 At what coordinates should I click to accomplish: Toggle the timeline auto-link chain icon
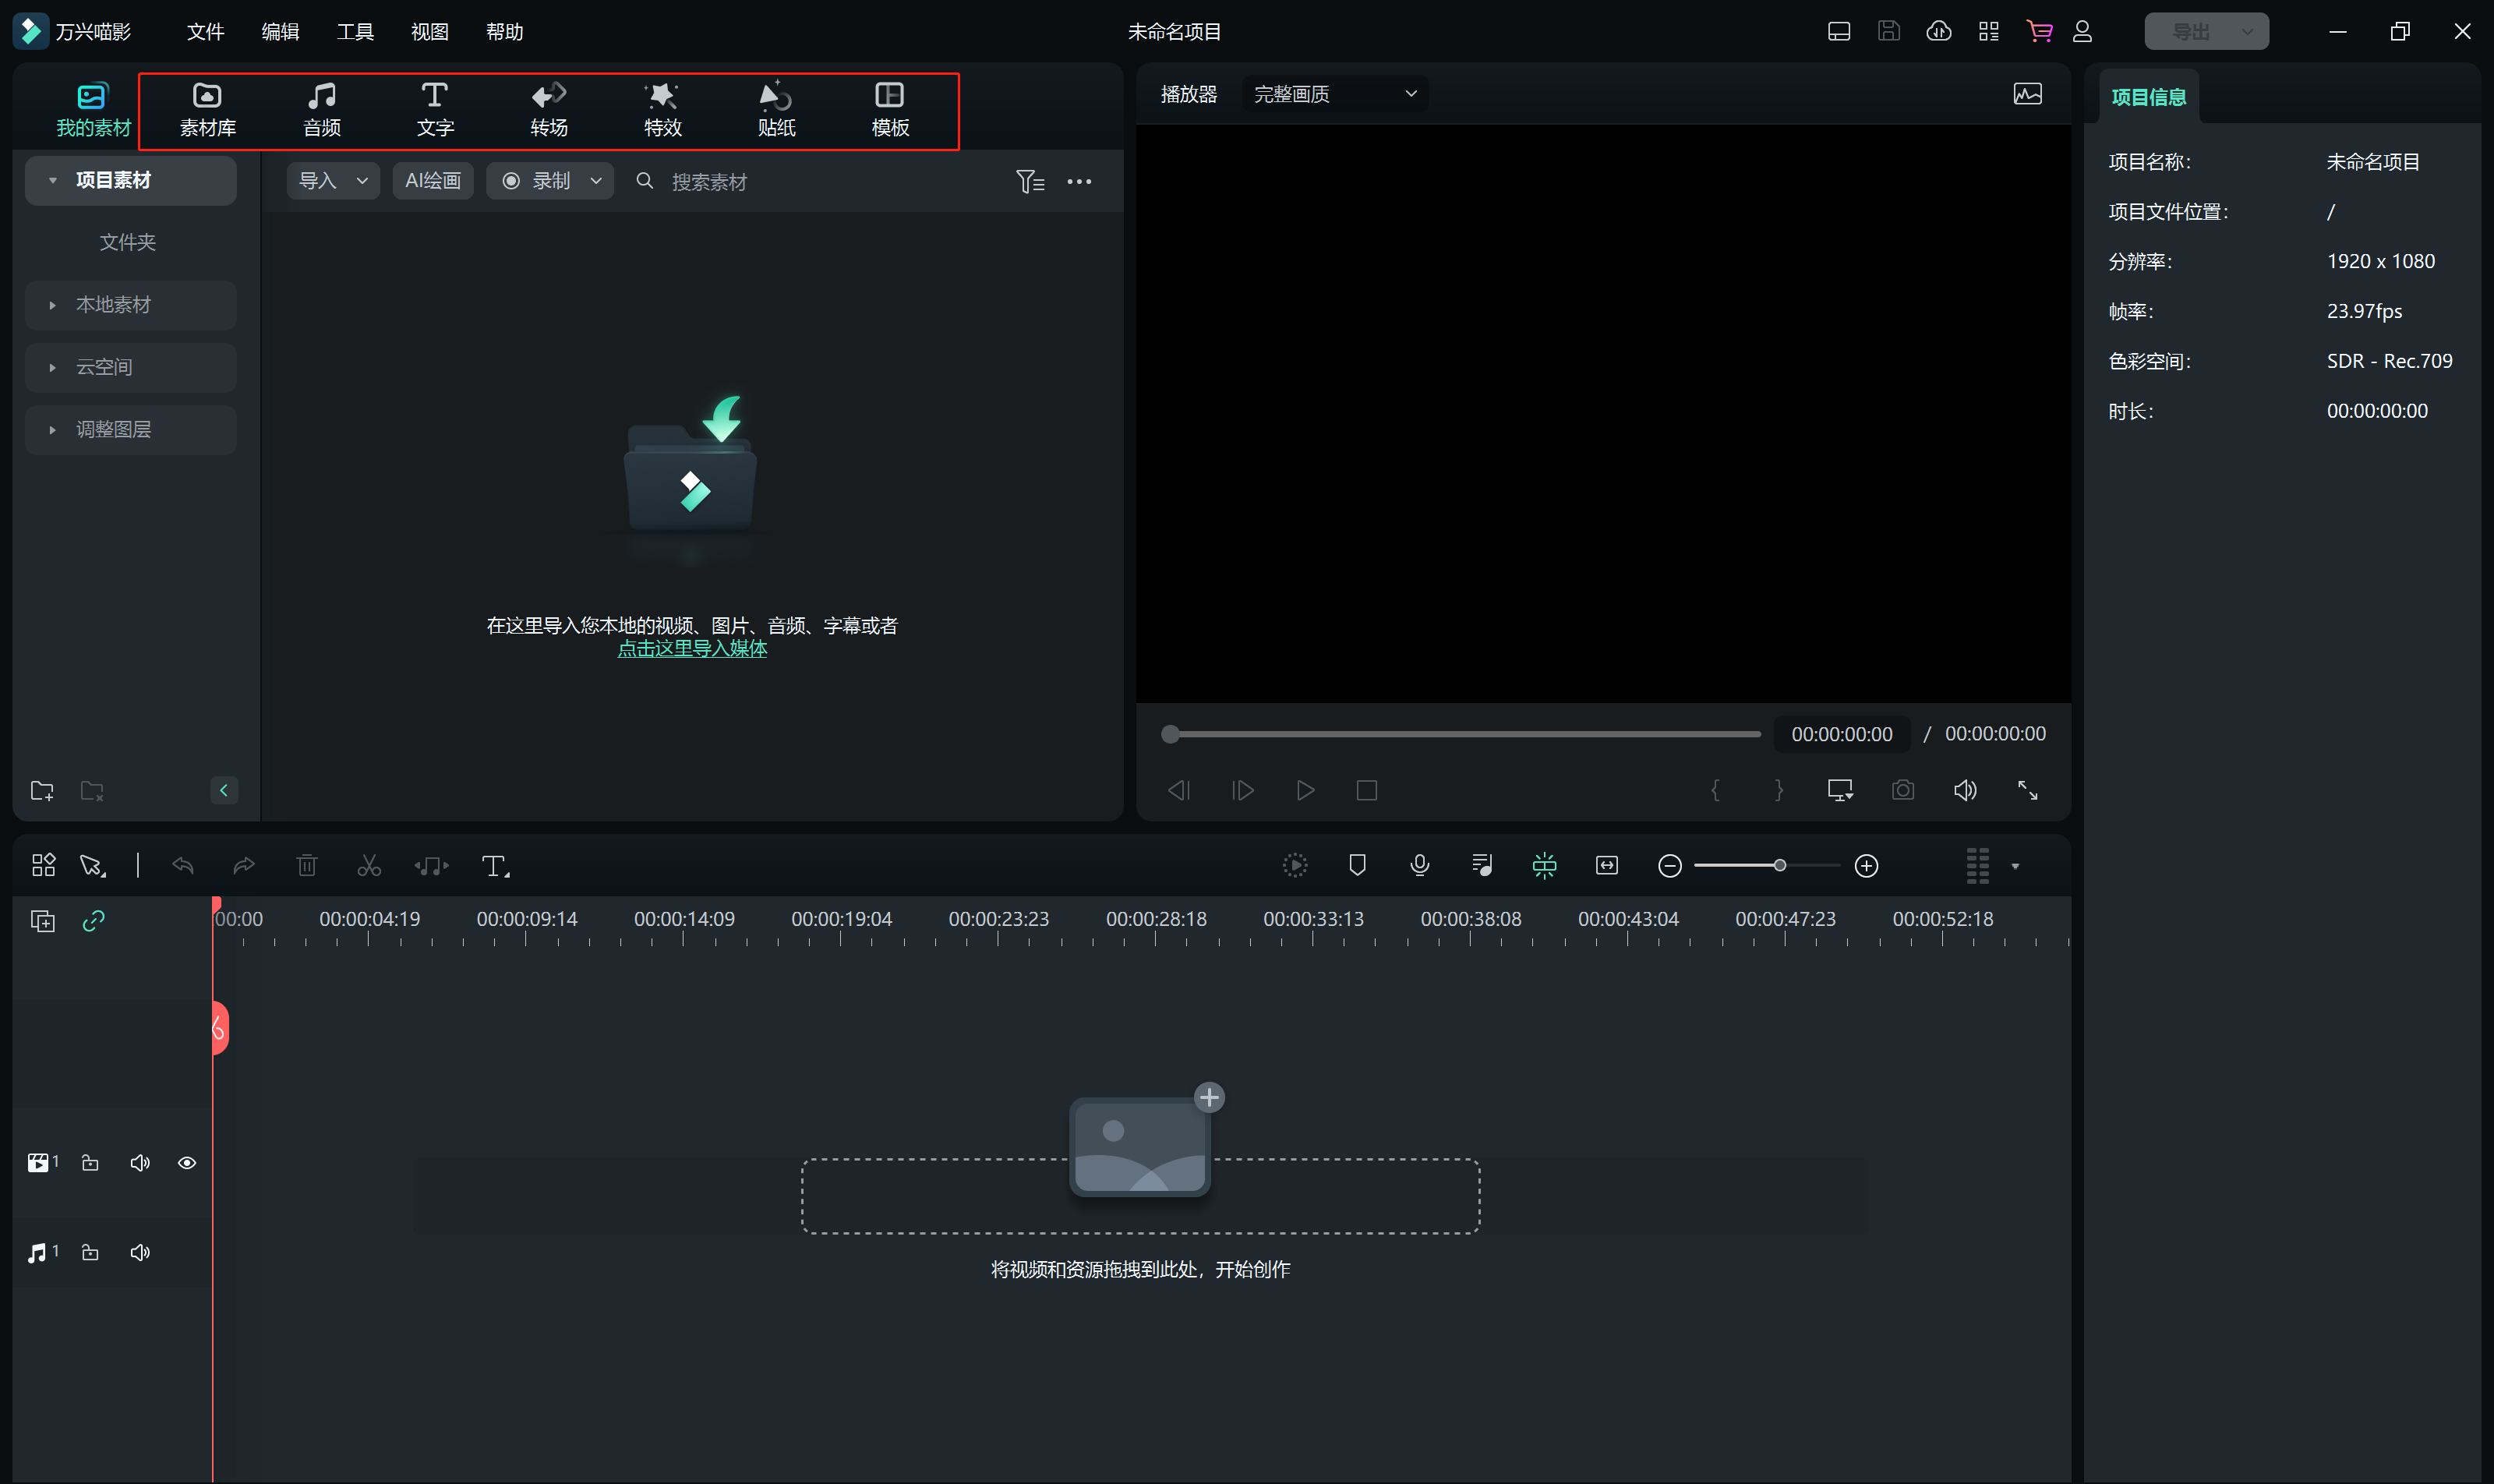tap(93, 920)
